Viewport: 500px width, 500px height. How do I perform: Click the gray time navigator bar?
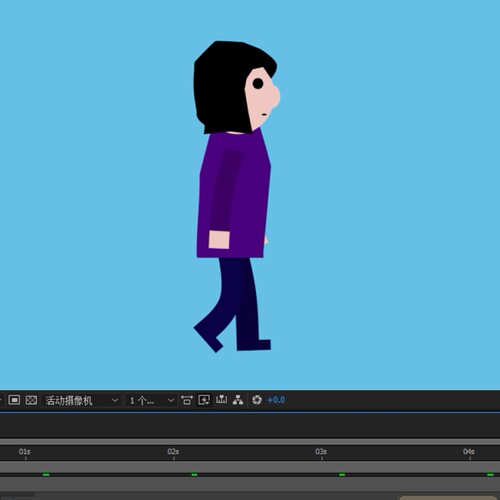pos(250,442)
